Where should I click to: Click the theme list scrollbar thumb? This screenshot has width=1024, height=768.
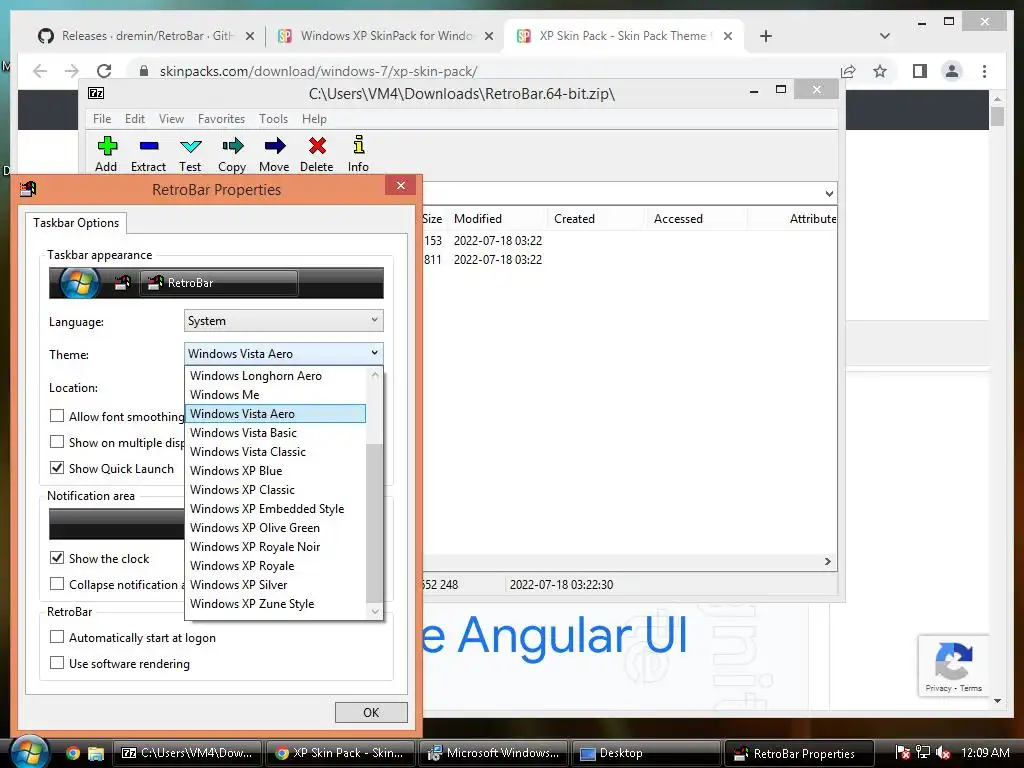(374, 522)
